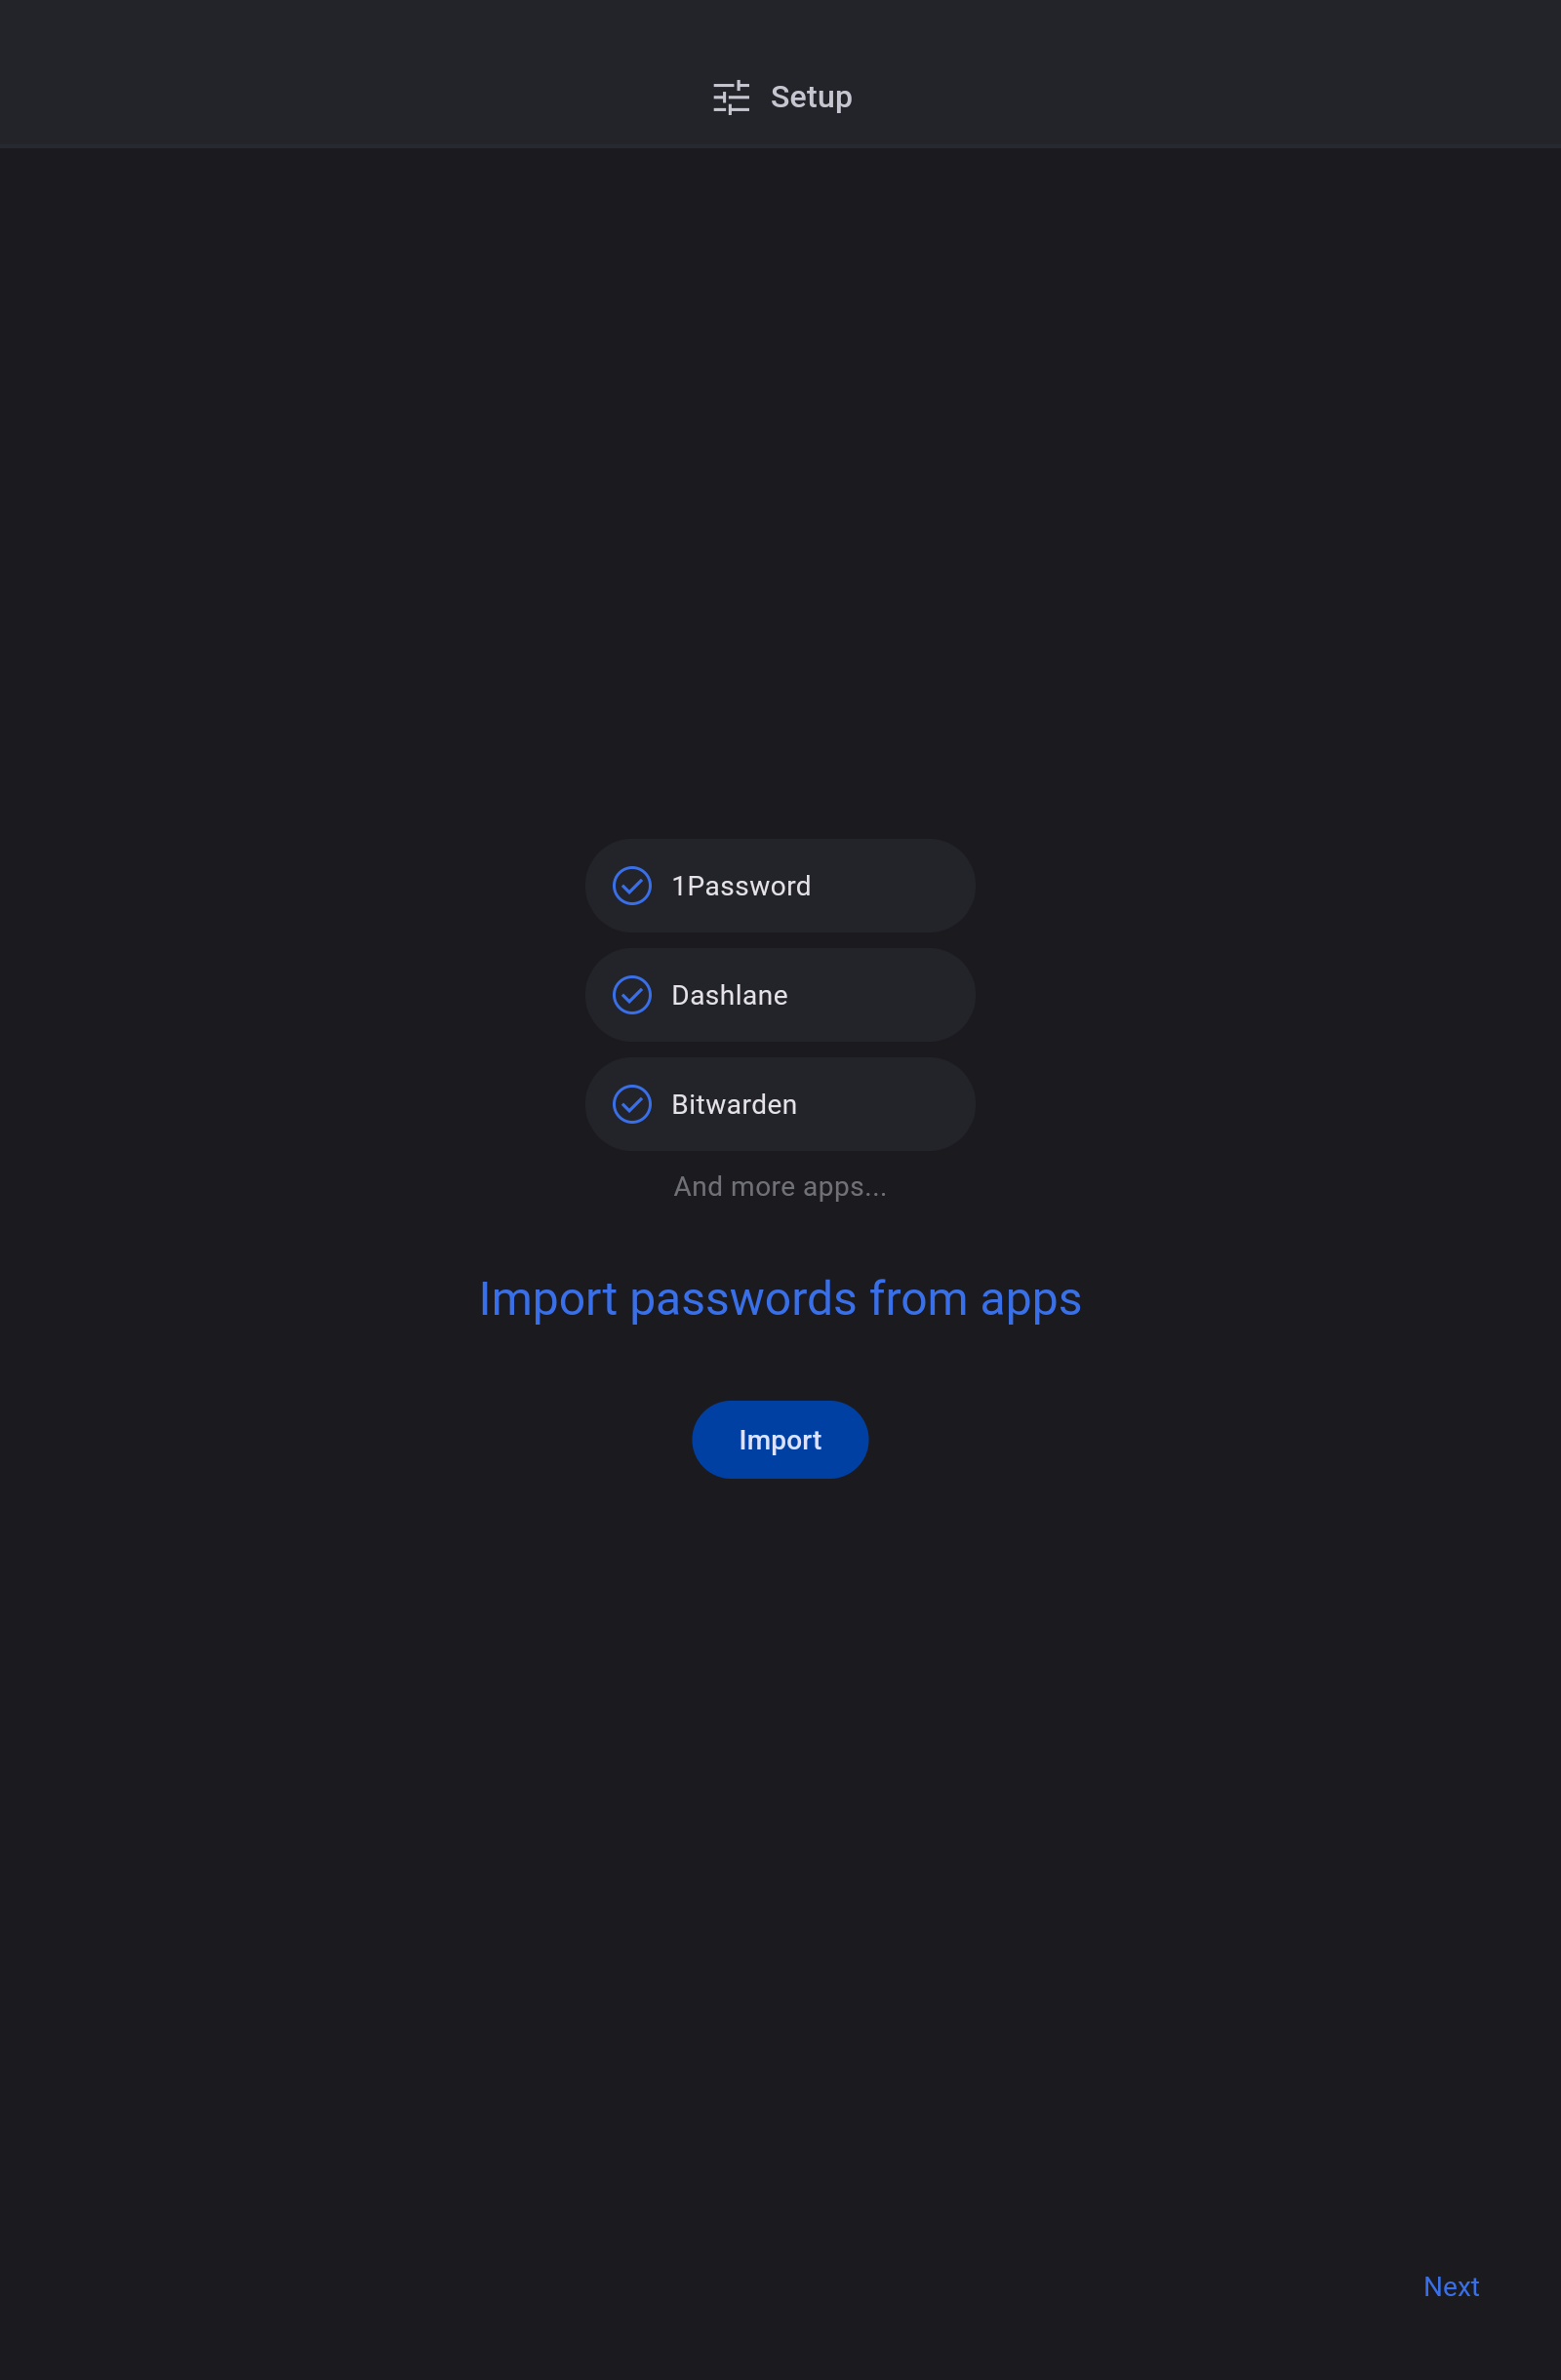1561x2380 pixels.
Task: Select the Bitwarden app chip
Action: pos(780,1104)
